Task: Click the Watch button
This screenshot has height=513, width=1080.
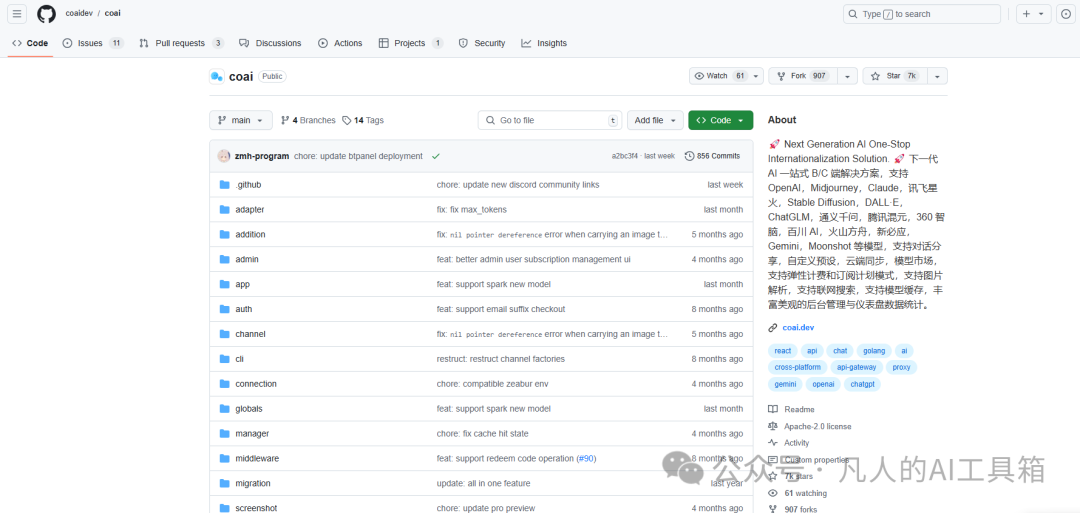Action: click(x=726, y=76)
